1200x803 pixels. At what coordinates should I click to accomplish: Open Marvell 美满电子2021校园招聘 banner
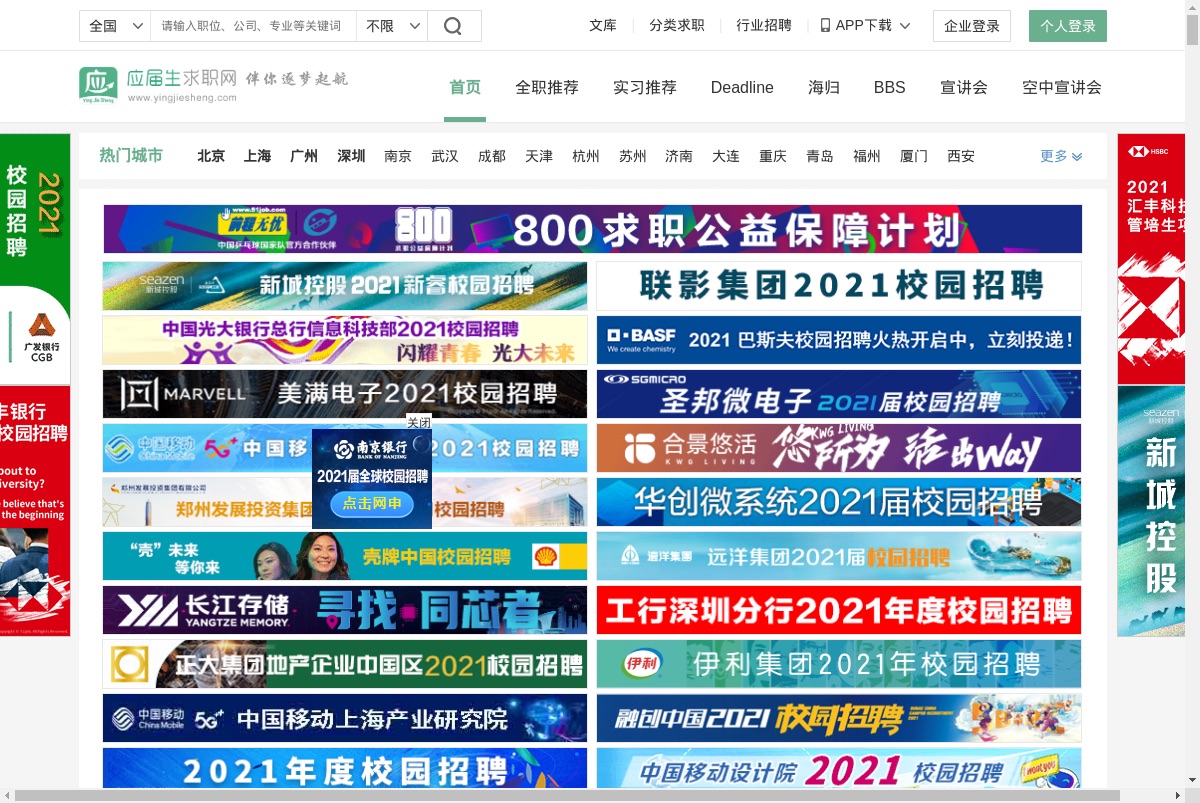click(345, 394)
